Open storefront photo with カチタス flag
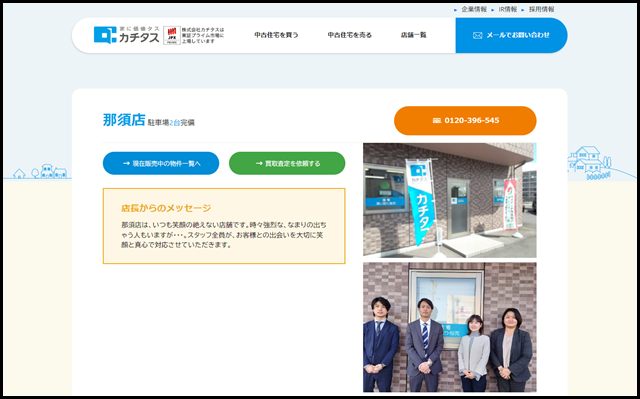 point(450,200)
